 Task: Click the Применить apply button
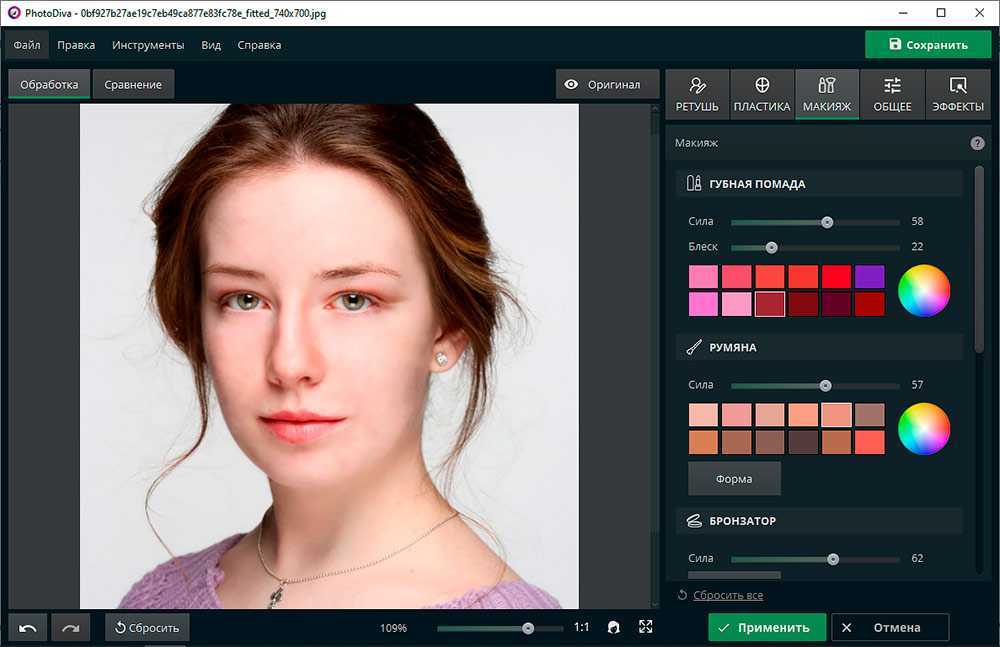pyautogui.click(x=767, y=627)
